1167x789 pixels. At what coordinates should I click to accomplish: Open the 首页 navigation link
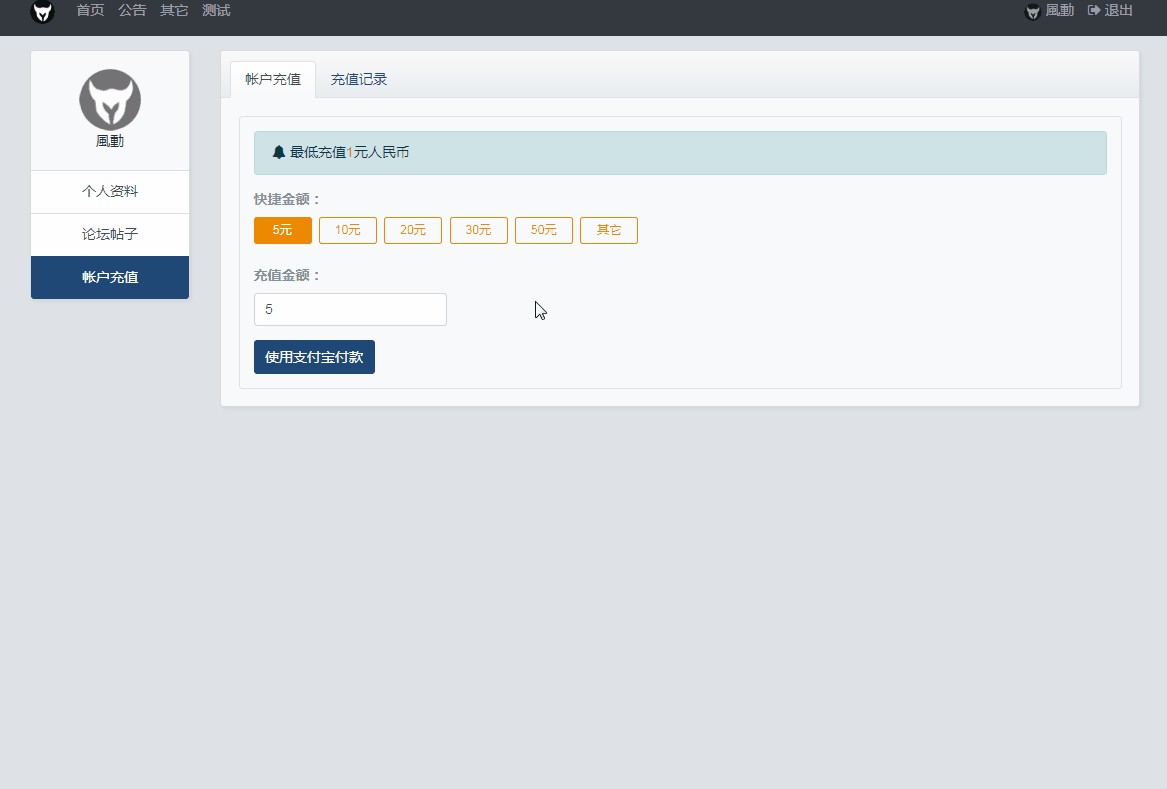coord(90,10)
